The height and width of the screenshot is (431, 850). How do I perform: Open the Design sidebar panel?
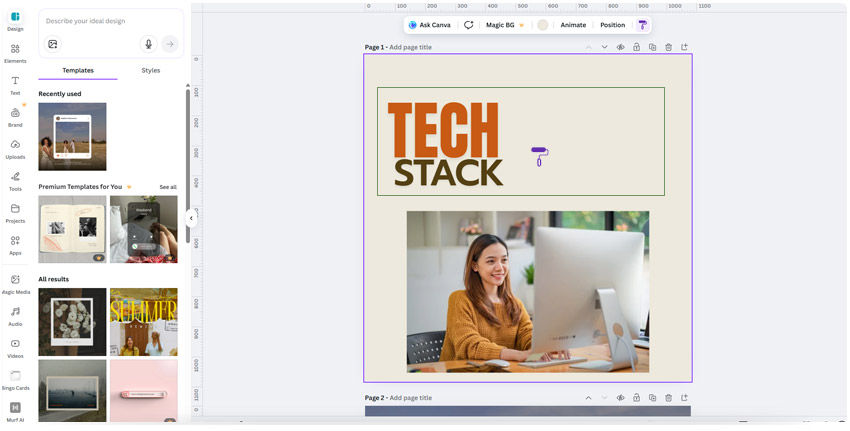coord(15,21)
